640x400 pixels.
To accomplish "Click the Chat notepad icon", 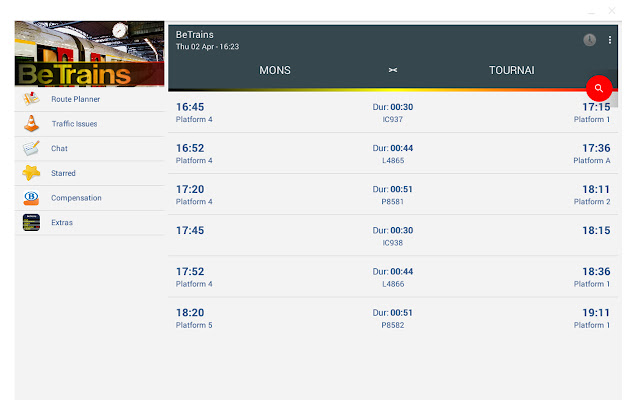I will (31, 148).
